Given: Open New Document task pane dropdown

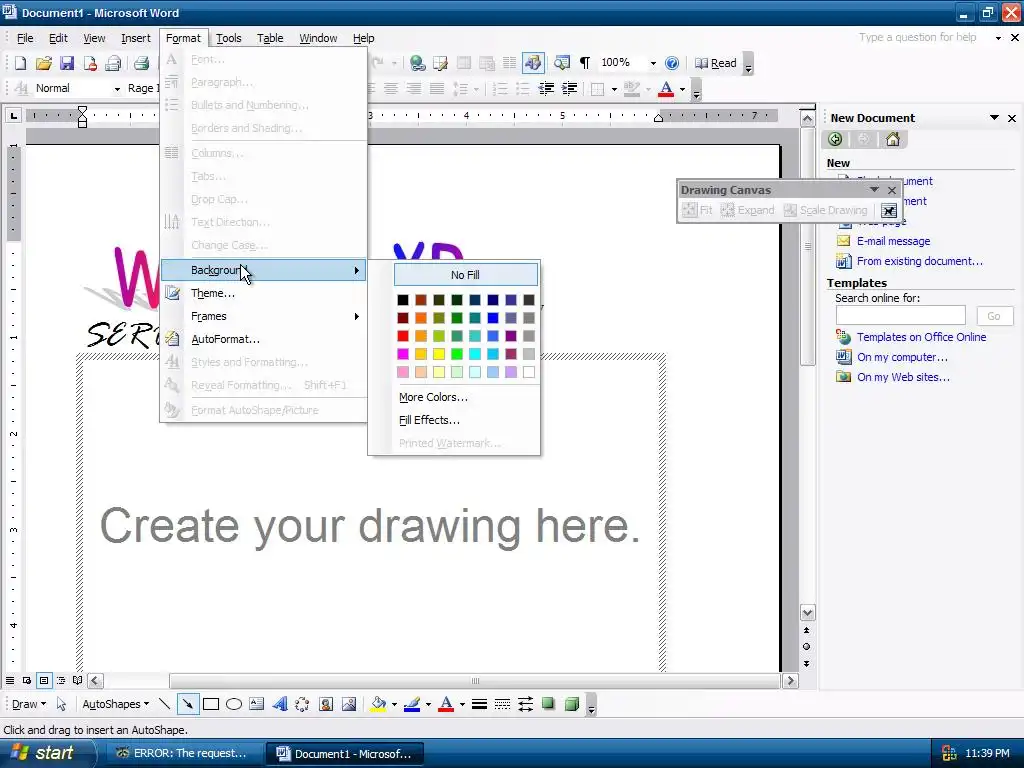Looking at the screenshot, I should point(994,118).
